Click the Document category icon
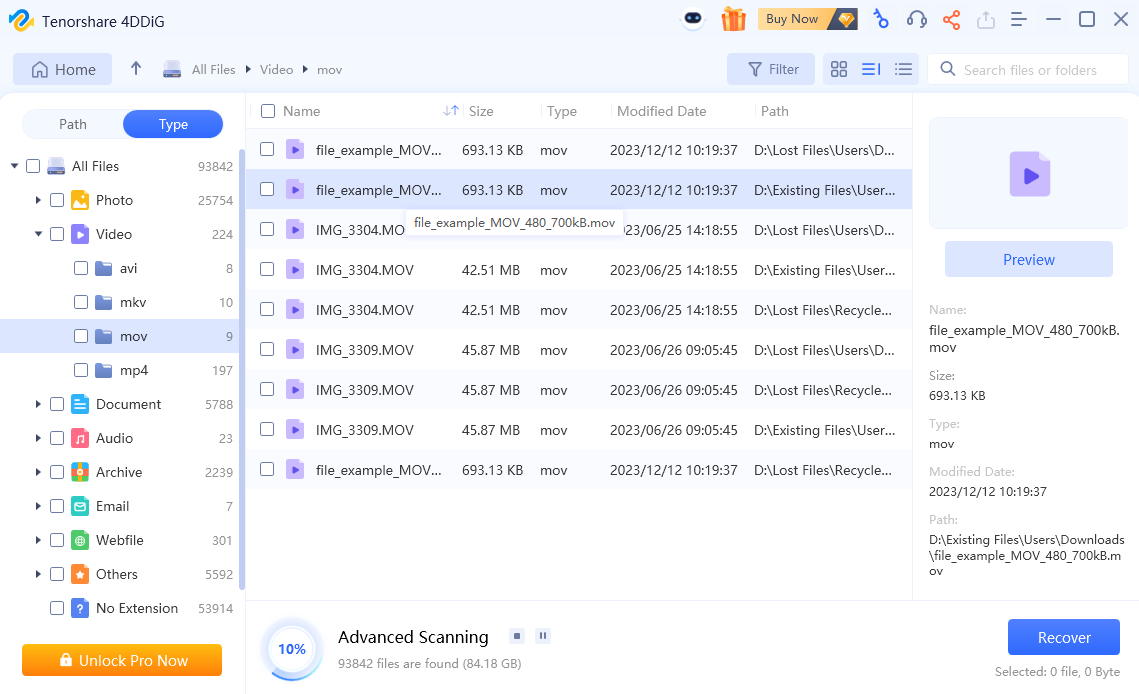 [x=80, y=405]
